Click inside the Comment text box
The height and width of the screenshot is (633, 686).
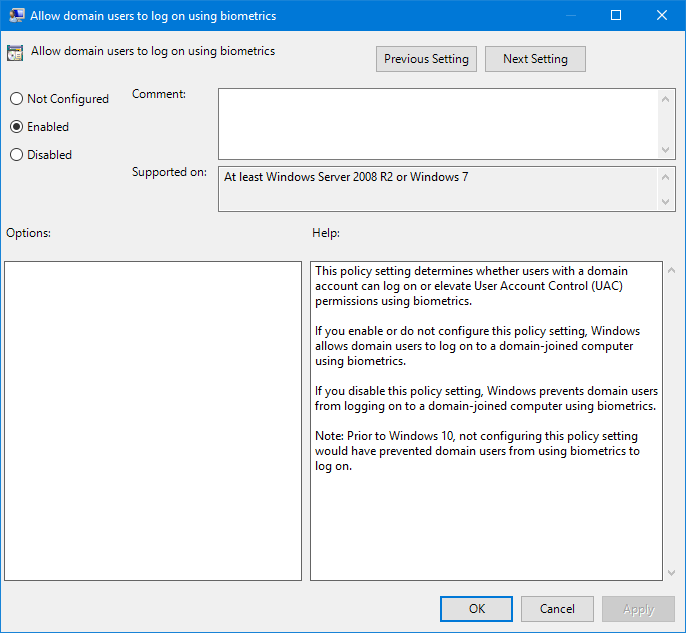pyautogui.click(x=438, y=122)
